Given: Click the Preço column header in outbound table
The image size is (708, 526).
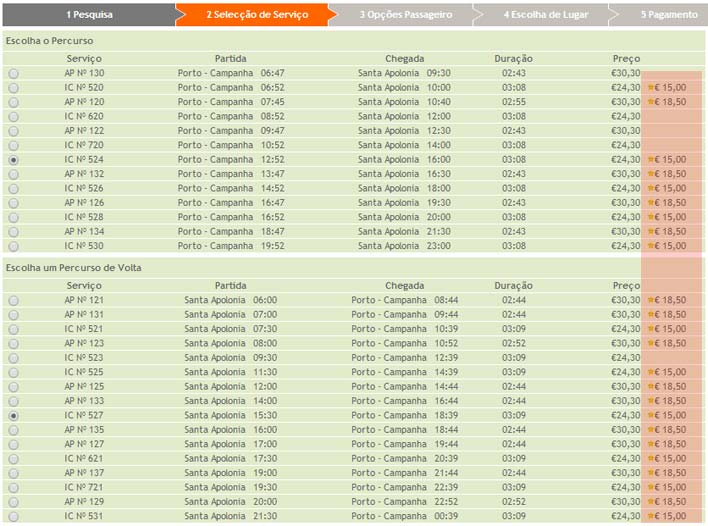Looking at the screenshot, I should [x=626, y=59].
